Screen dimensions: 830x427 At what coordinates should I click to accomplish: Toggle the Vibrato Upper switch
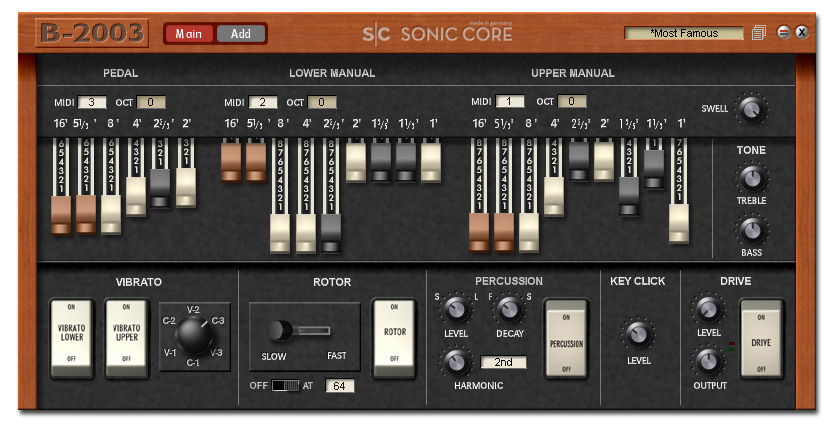click(x=127, y=338)
